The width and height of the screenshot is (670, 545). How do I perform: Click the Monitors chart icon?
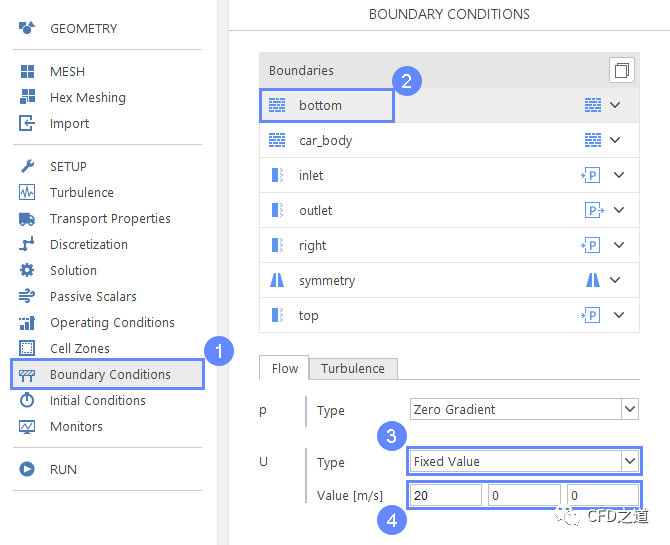click(28, 426)
